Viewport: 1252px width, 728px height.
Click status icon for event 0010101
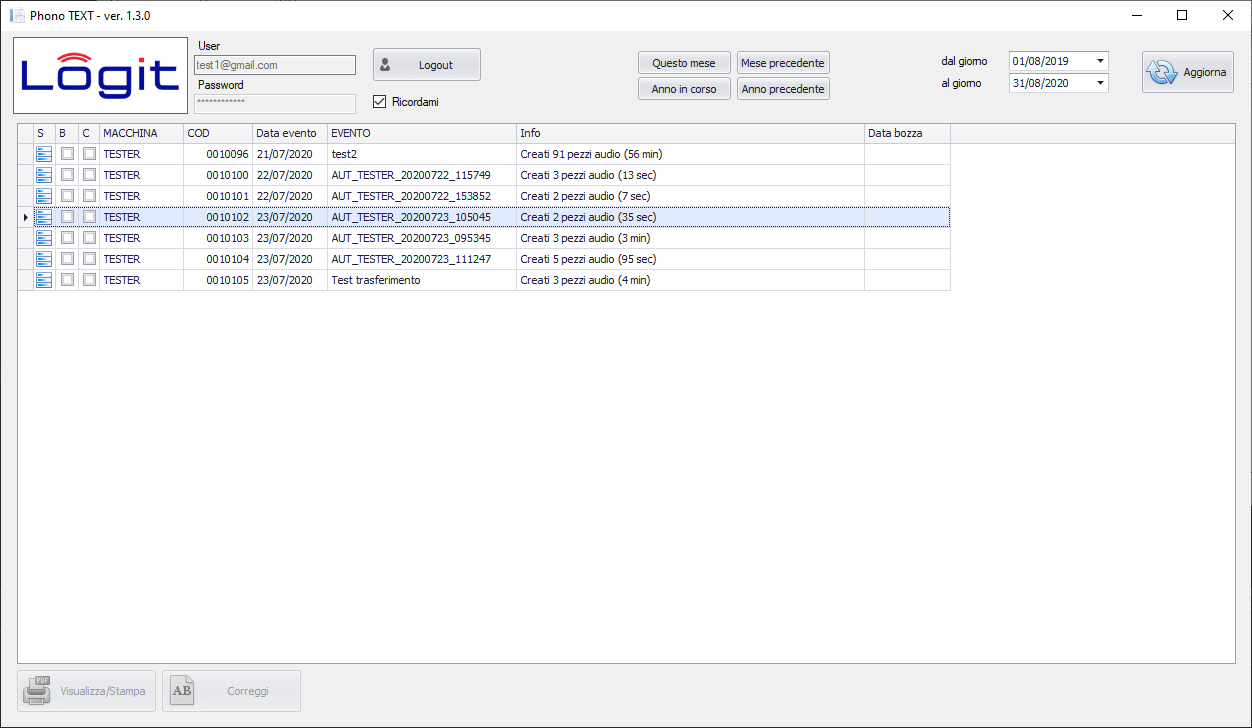(x=44, y=196)
